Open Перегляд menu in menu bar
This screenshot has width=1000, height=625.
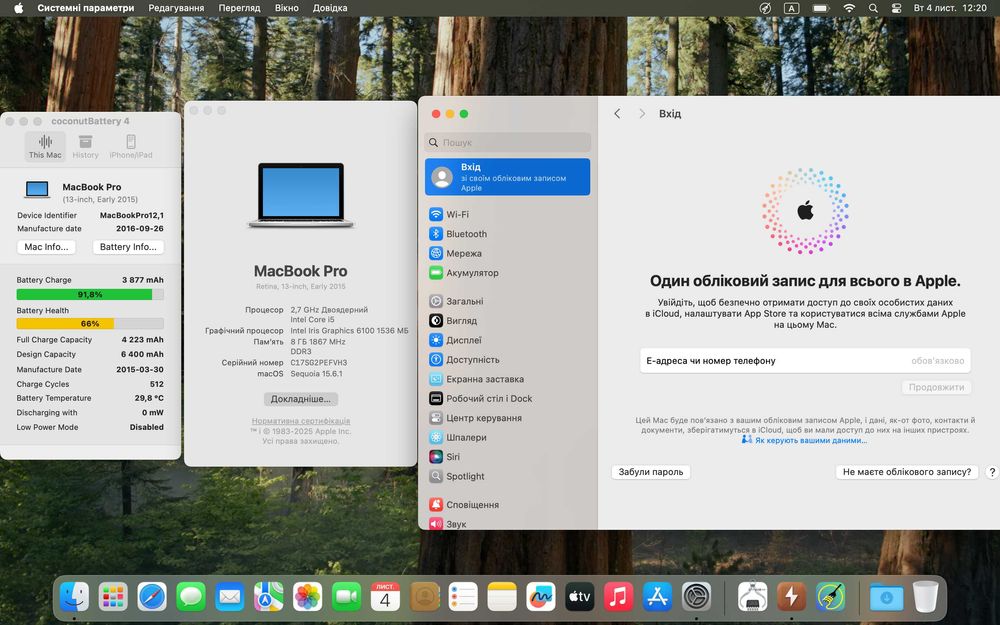239,8
